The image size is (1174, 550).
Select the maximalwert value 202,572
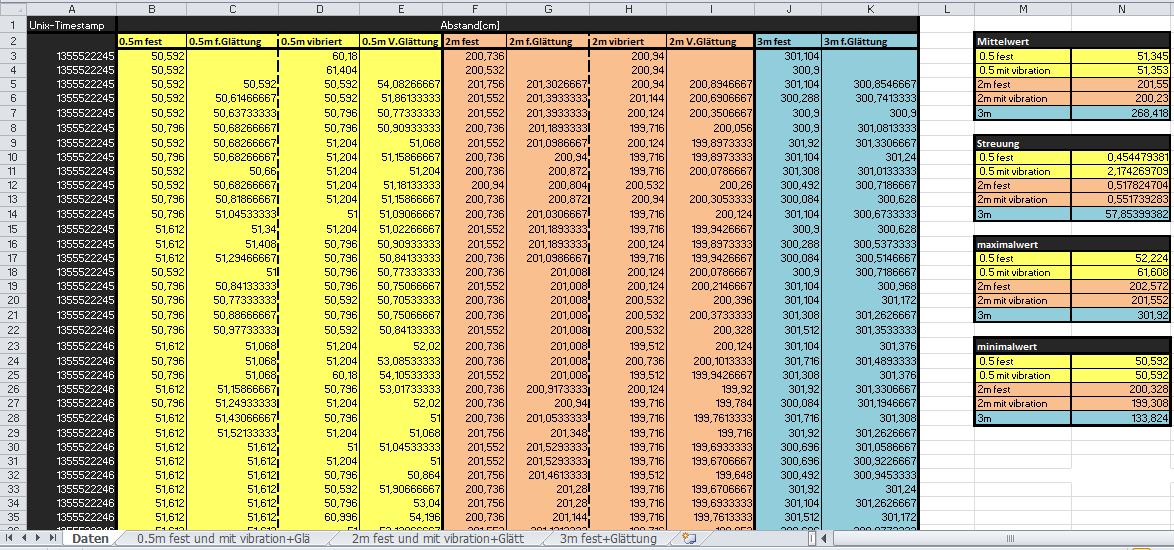click(x=1120, y=287)
